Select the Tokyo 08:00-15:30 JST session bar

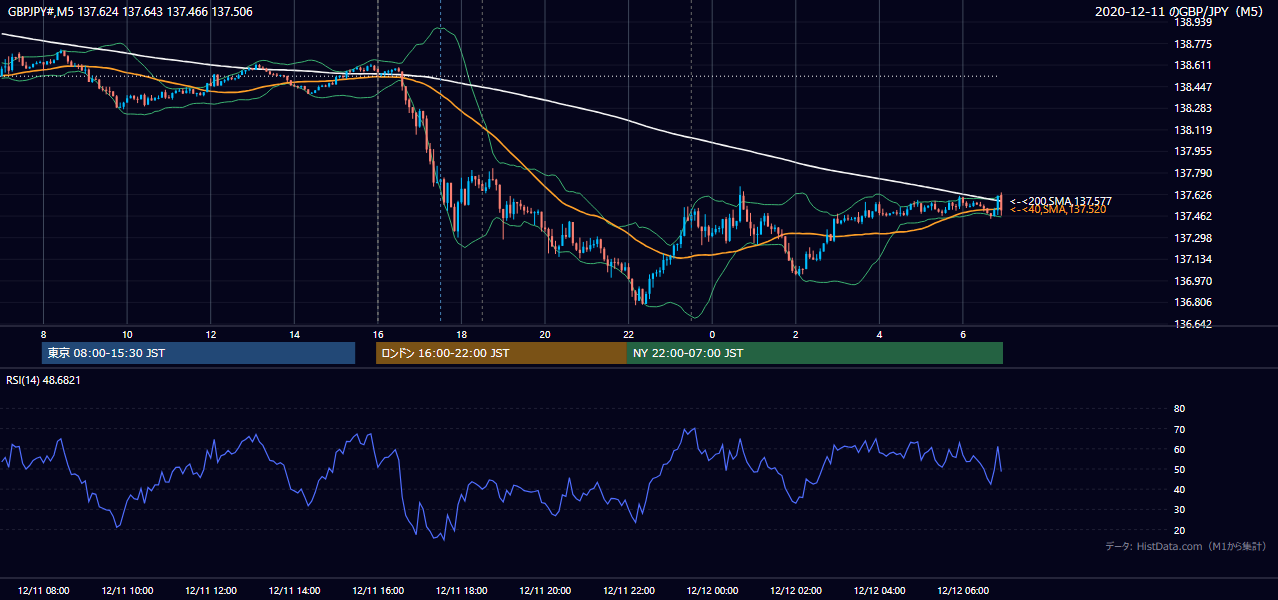pyautogui.click(x=199, y=353)
